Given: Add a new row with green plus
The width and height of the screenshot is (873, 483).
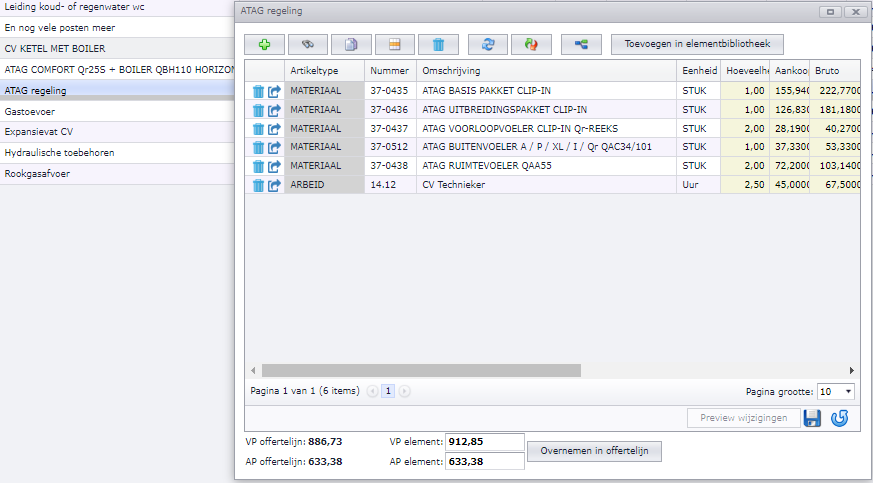Looking at the screenshot, I should point(264,45).
